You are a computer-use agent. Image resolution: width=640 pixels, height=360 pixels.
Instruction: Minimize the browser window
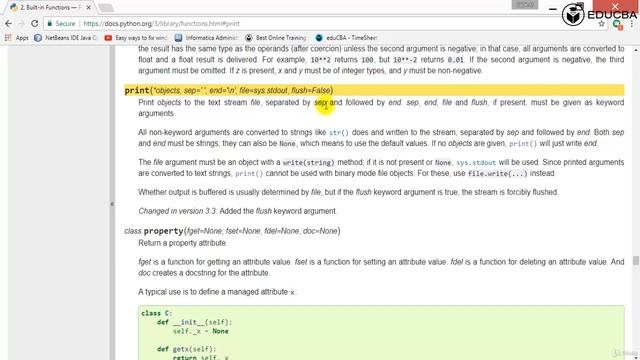click(553, 8)
